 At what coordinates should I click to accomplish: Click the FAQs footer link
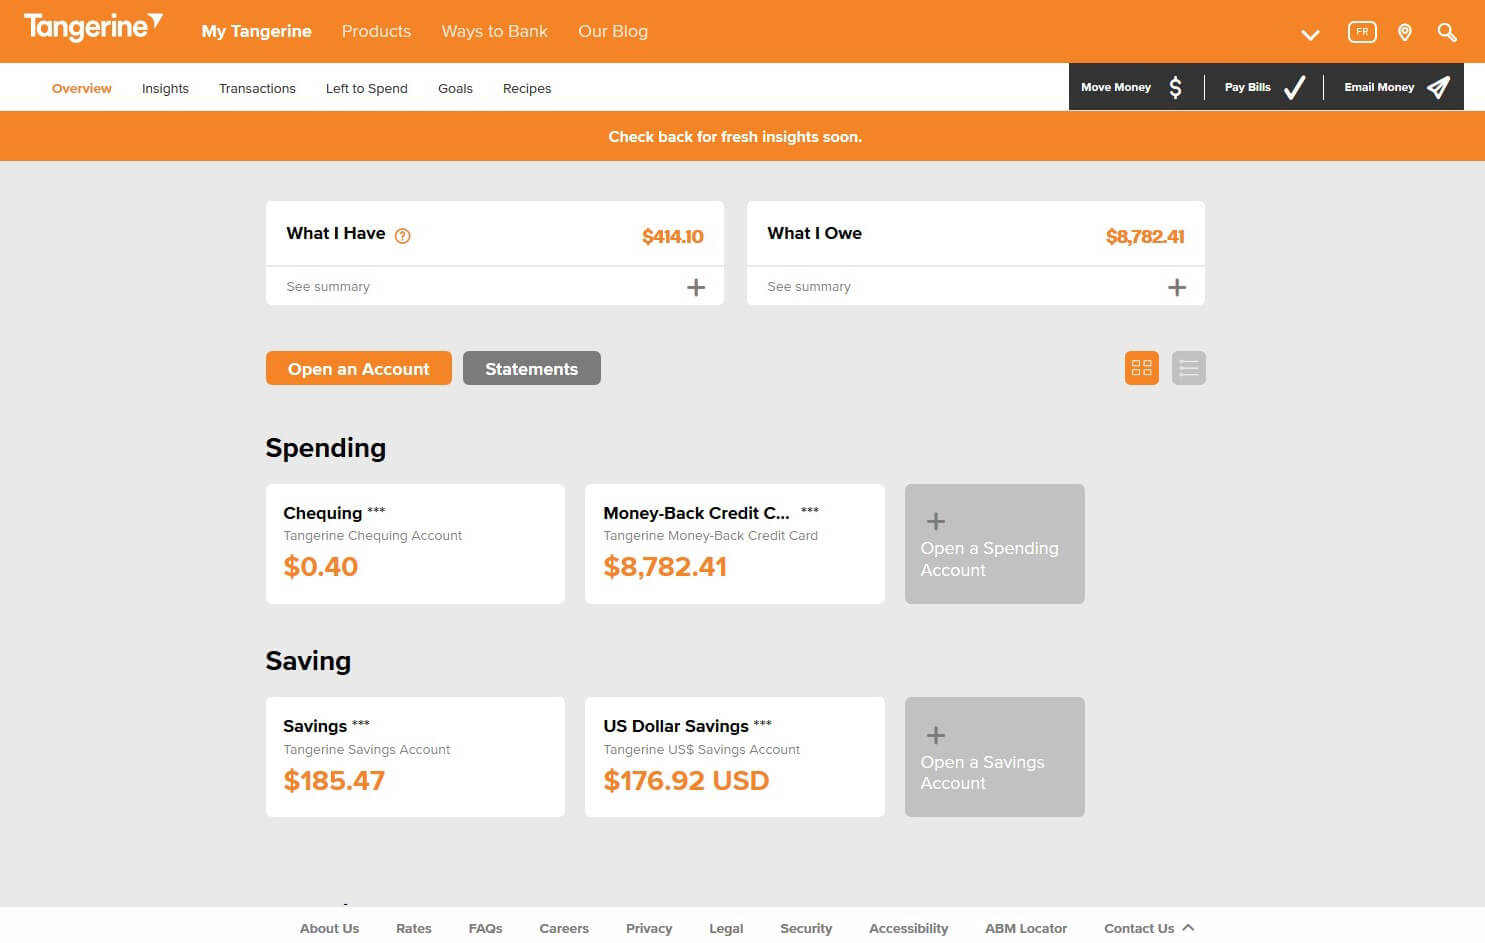(x=485, y=928)
